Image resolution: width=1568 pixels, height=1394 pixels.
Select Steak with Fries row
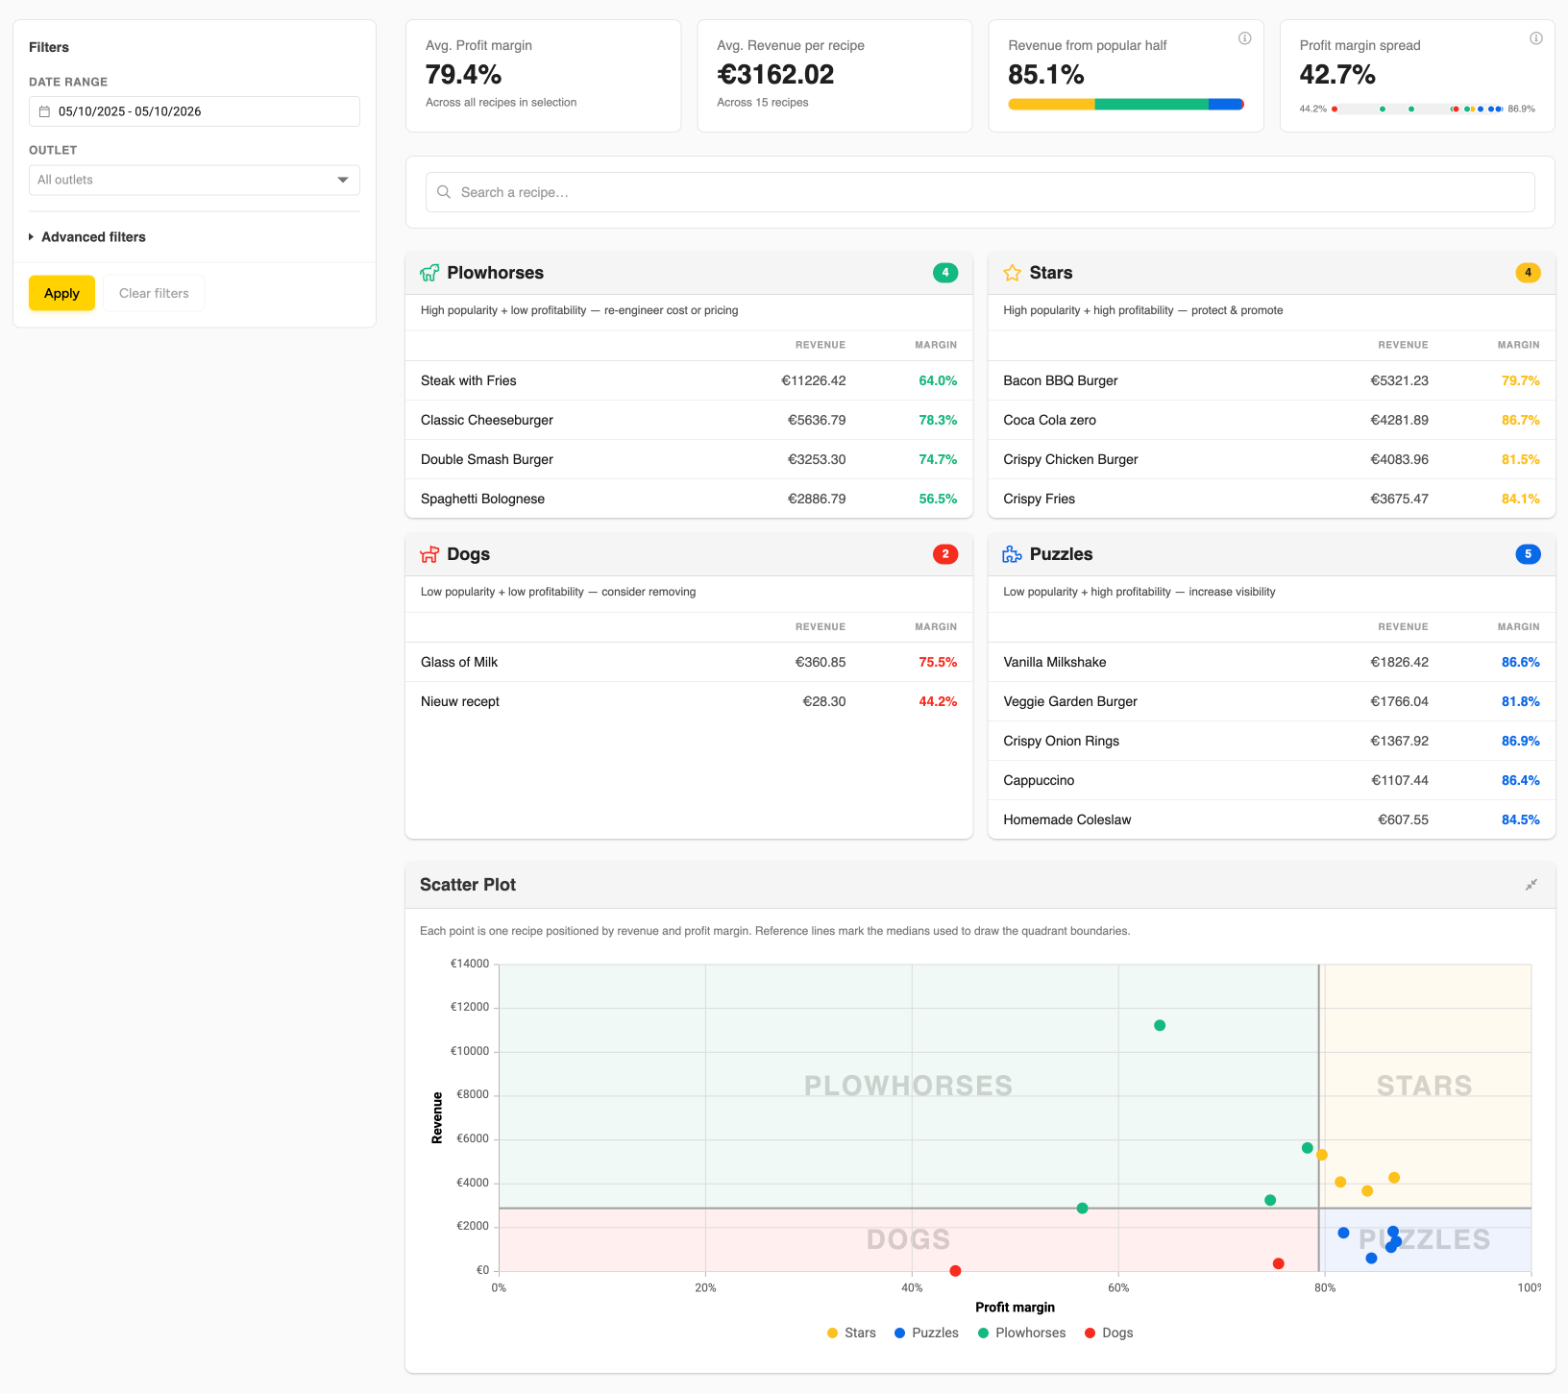tap(689, 381)
